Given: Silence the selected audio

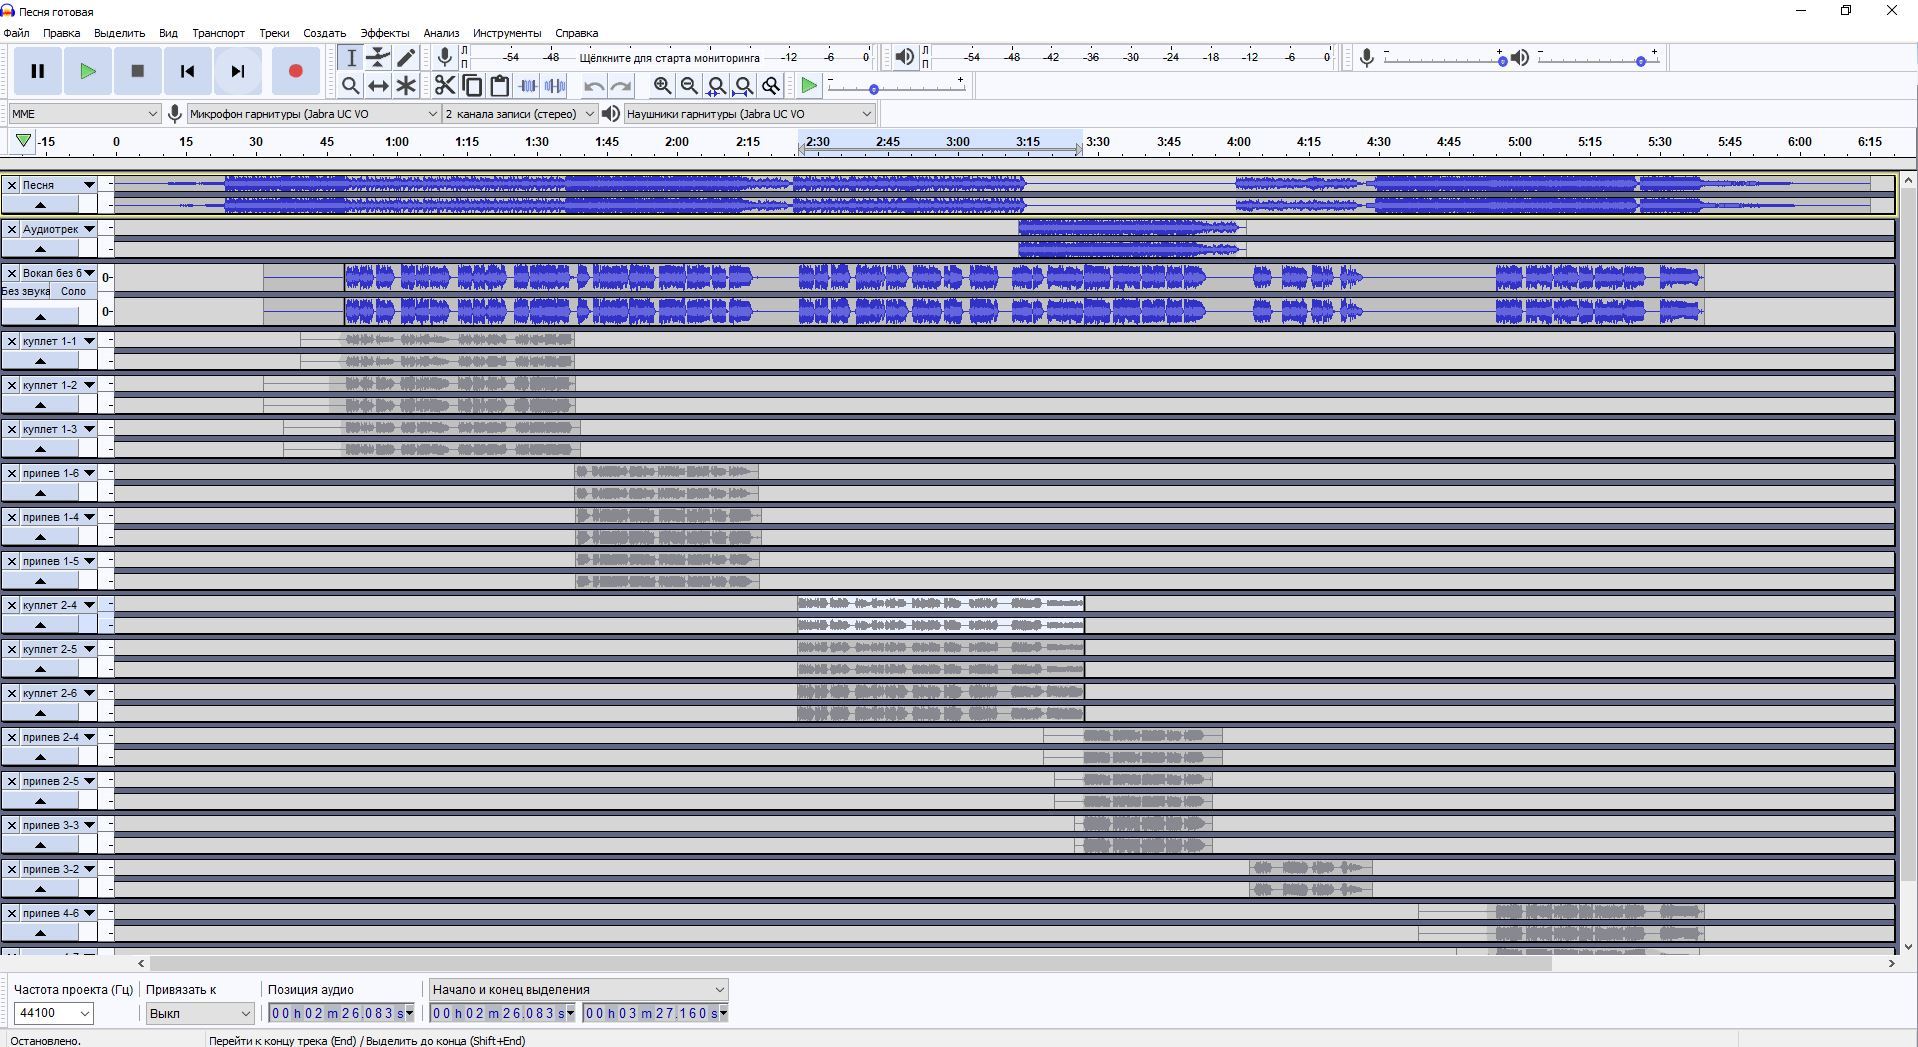Looking at the screenshot, I should (x=554, y=85).
